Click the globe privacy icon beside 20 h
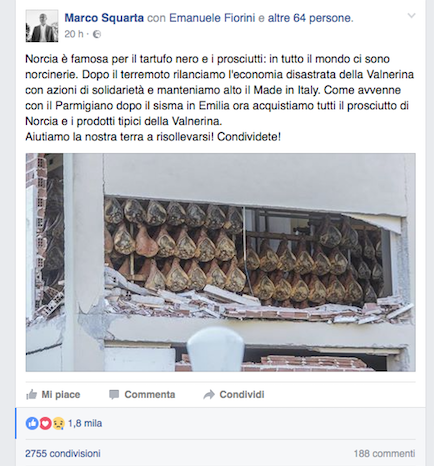434x466 pixels. click(x=97, y=34)
